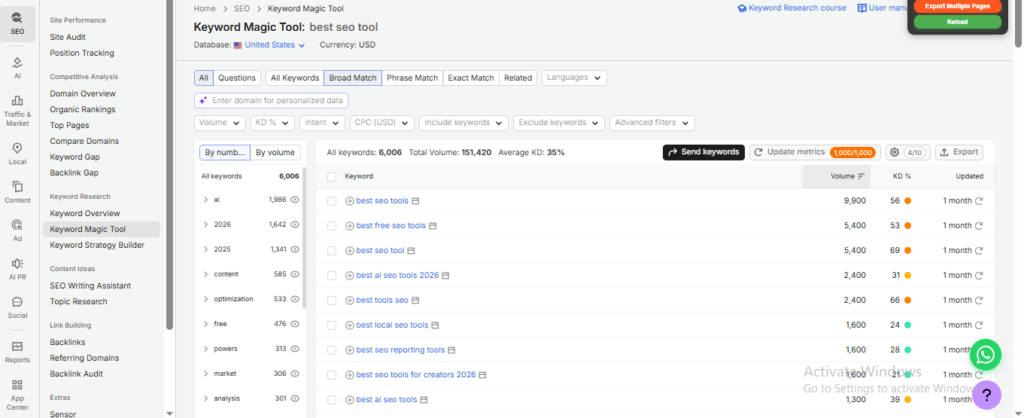Open the best seo tools for creators 2026 keyword
Viewport: 1024px width, 418px height.
(x=415, y=375)
